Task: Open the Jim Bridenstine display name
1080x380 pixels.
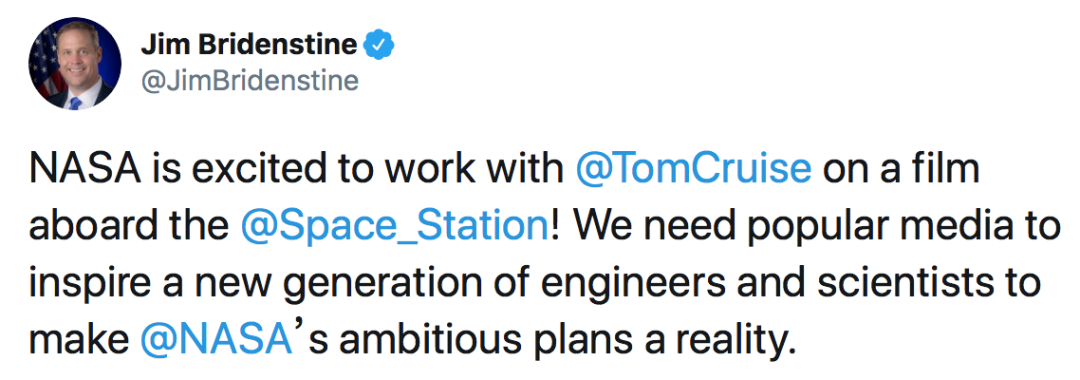Action: tap(249, 47)
